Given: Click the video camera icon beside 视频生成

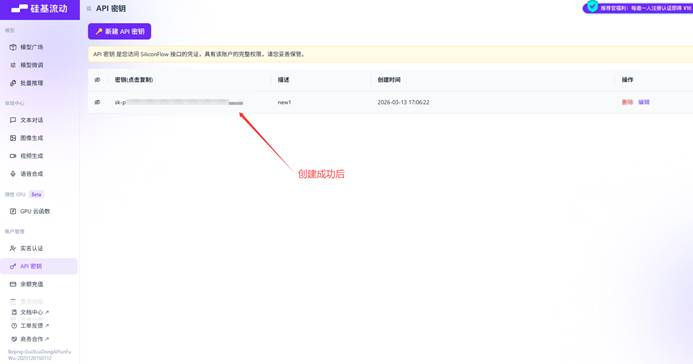Looking at the screenshot, I should pyautogui.click(x=13, y=156).
